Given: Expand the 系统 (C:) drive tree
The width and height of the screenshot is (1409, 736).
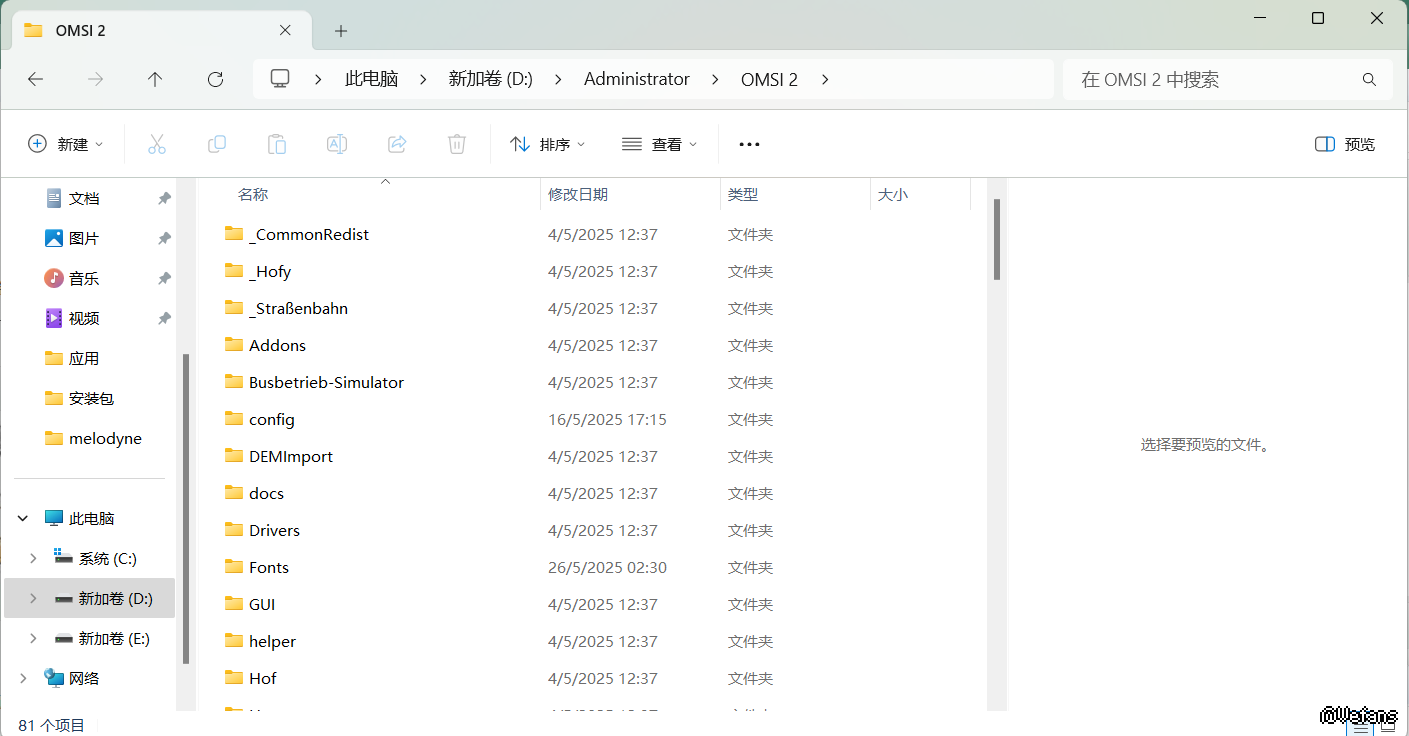Looking at the screenshot, I should click(33, 558).
